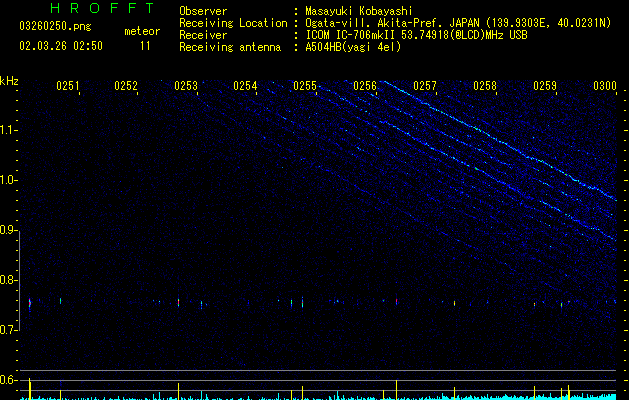Click the gray frequency range bracket on left axis
Screen dimensions: 629x400
[x=20, y=280]
